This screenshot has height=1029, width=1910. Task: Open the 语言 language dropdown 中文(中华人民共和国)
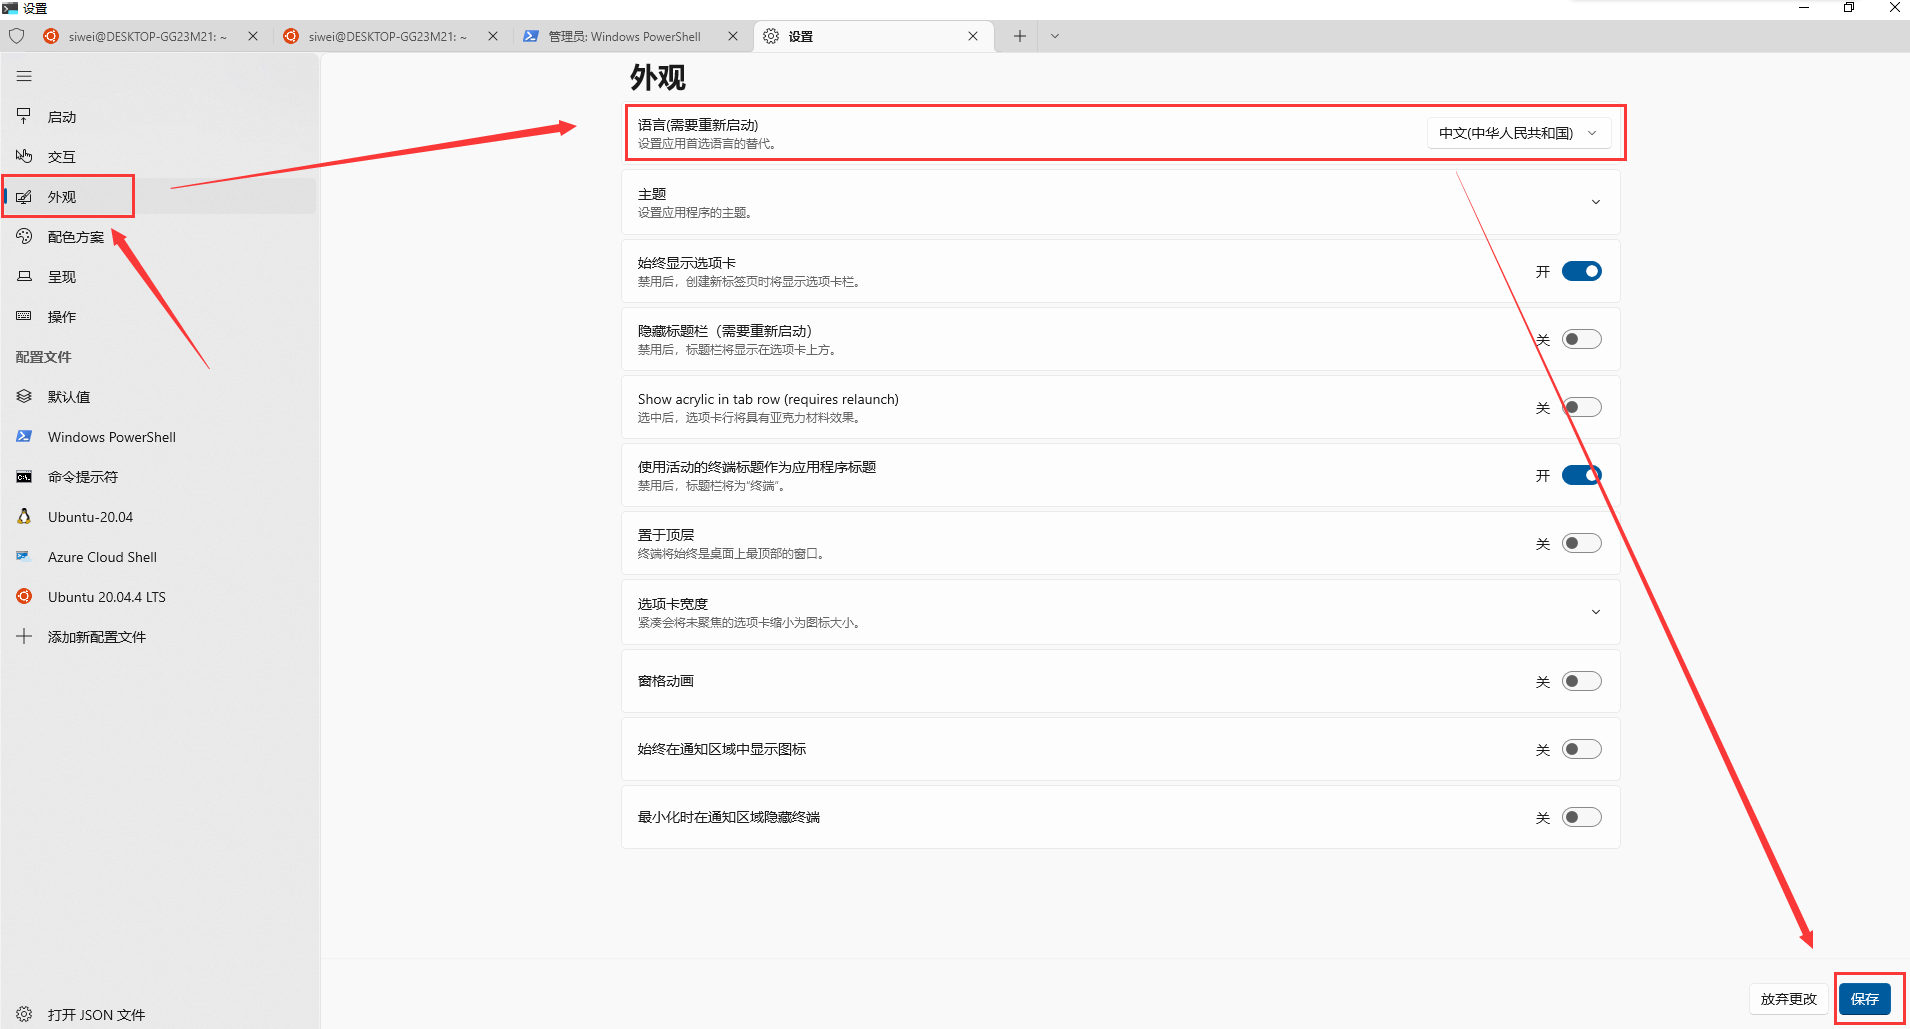tap(1518, 133)
